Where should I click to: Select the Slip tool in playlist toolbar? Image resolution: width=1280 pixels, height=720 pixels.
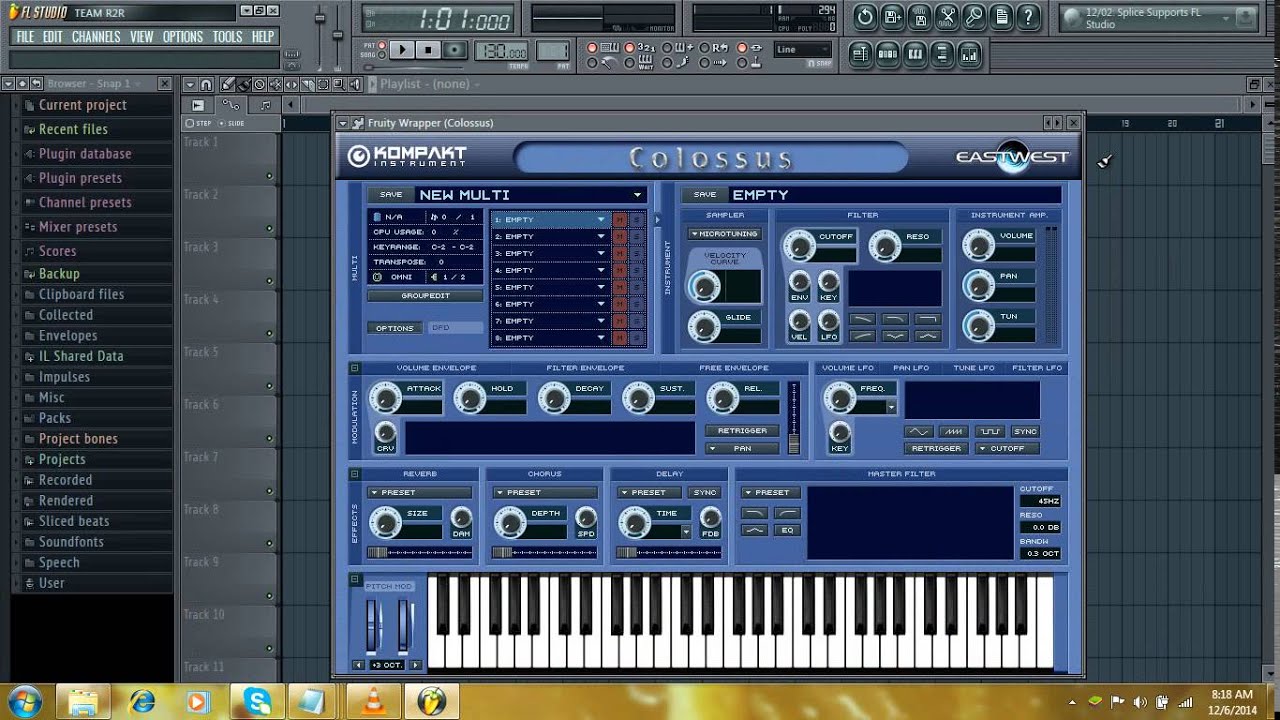292,84
